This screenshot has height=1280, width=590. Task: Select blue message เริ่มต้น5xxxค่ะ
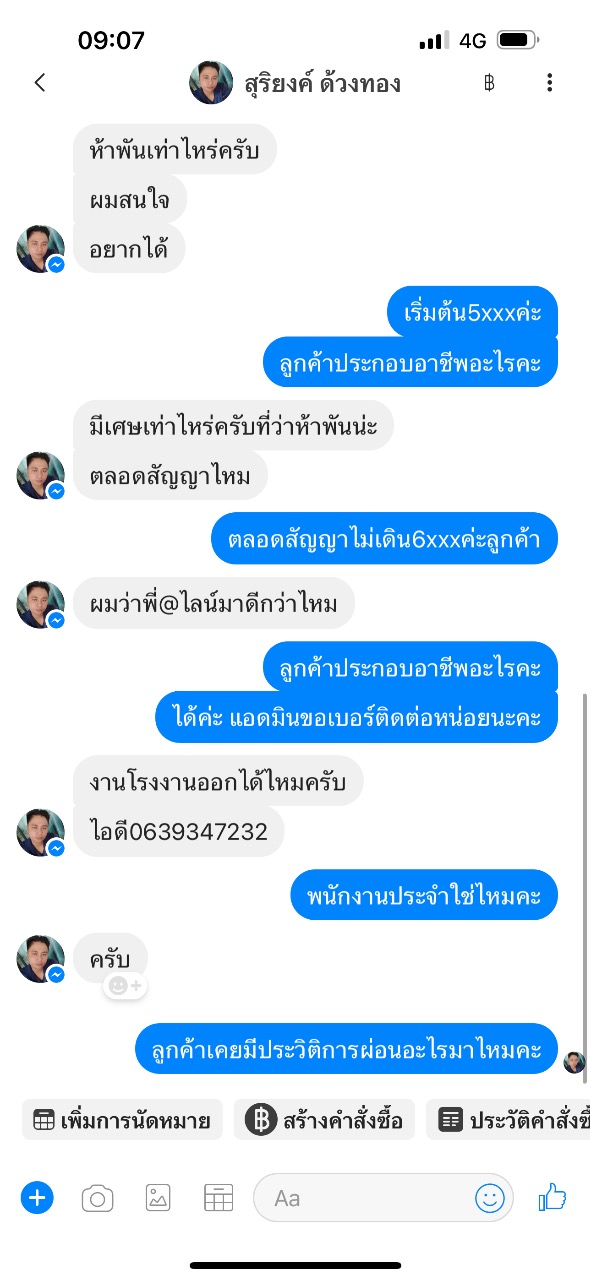point(473,312)
